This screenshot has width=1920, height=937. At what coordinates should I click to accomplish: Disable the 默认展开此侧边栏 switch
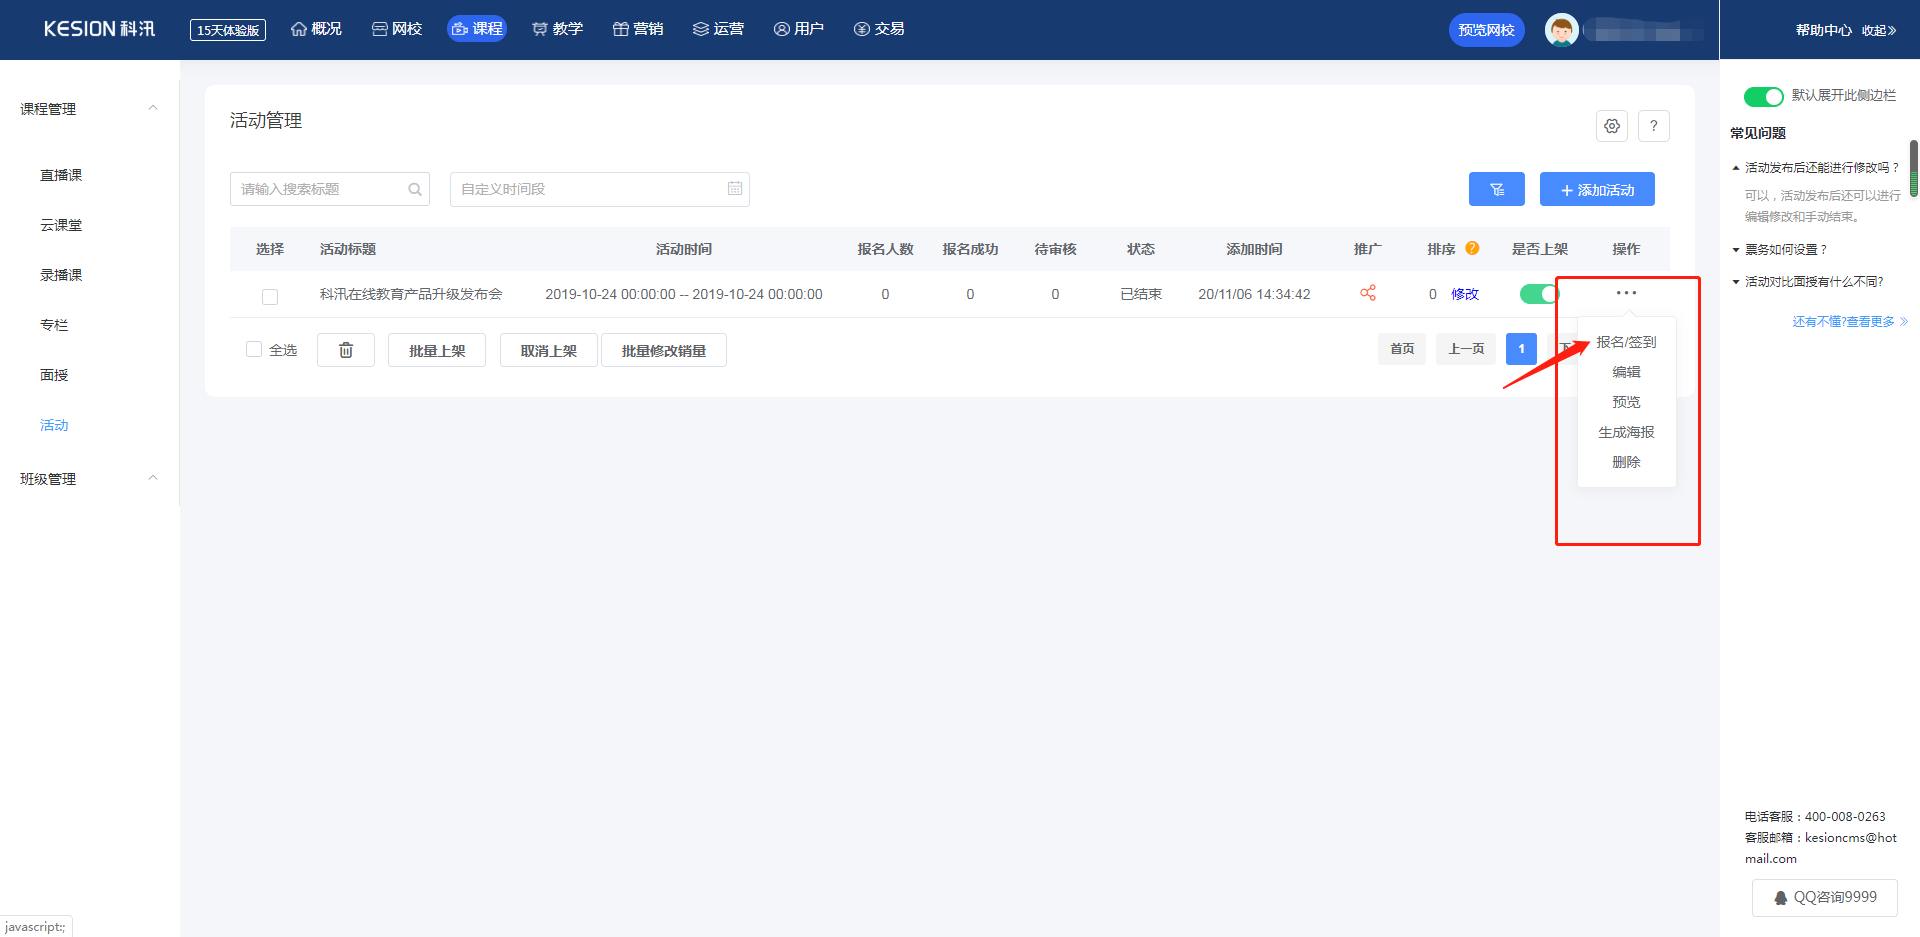click(1763, 96)
